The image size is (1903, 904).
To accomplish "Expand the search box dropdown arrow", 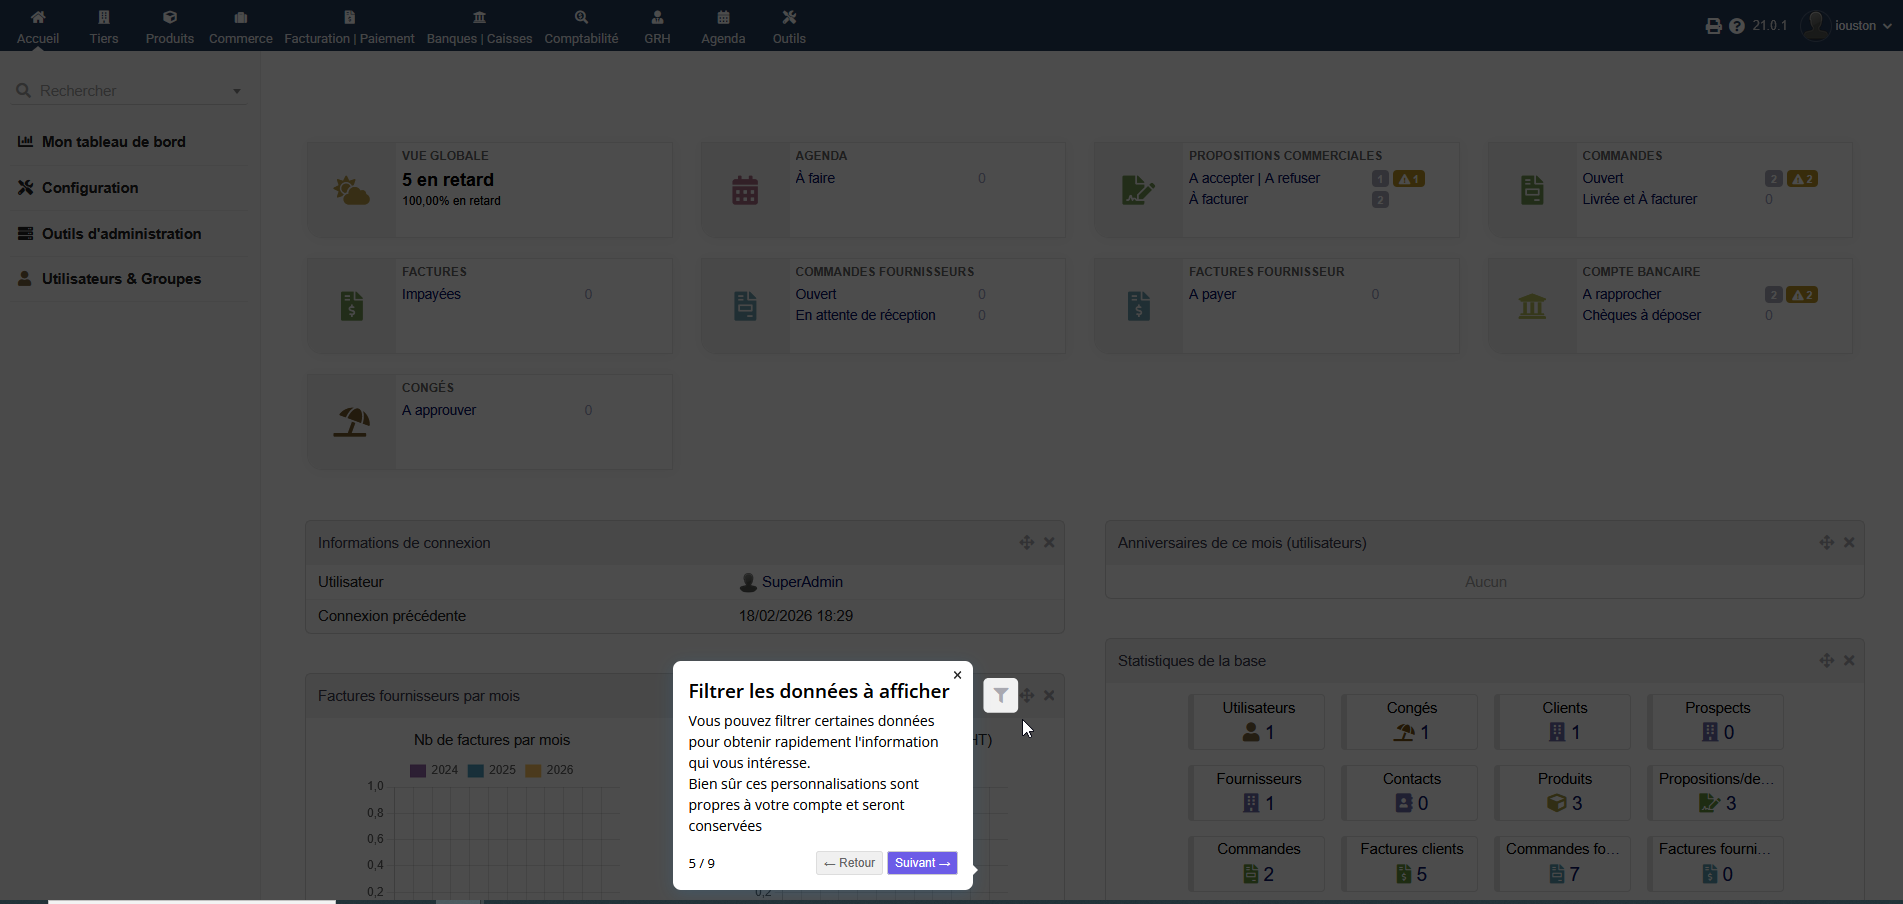I will [x=237, y=91].
